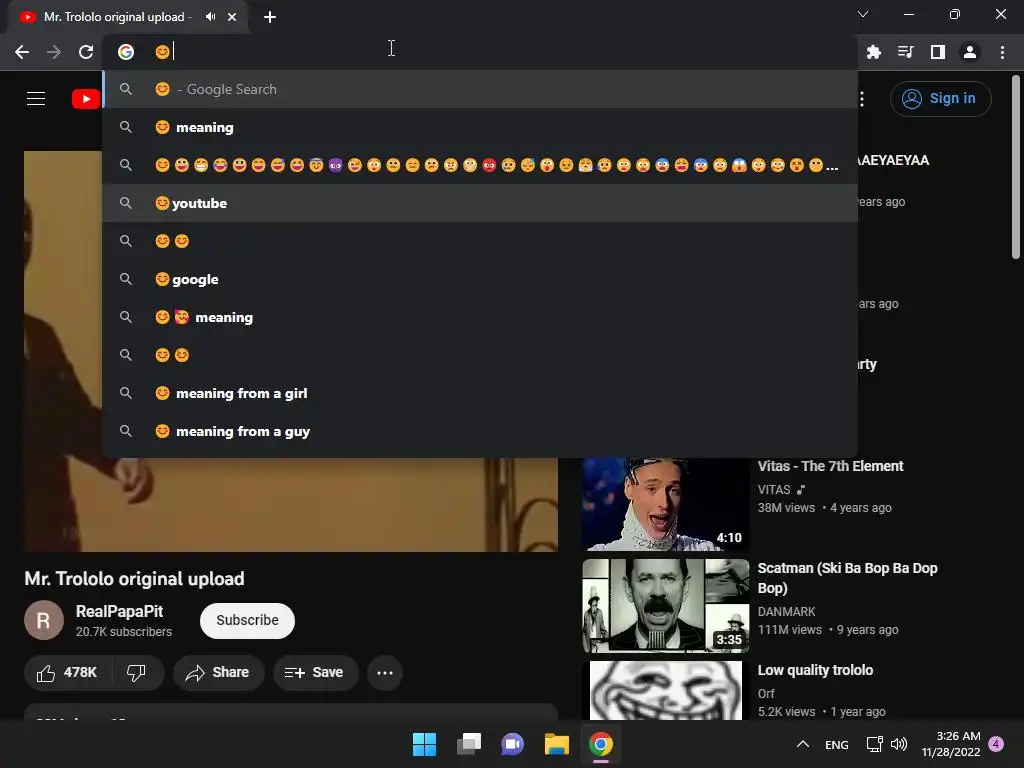Reload the page with the refresh icon
The width and height of the screenshot is (1024, 768).
tap(86, 52)
